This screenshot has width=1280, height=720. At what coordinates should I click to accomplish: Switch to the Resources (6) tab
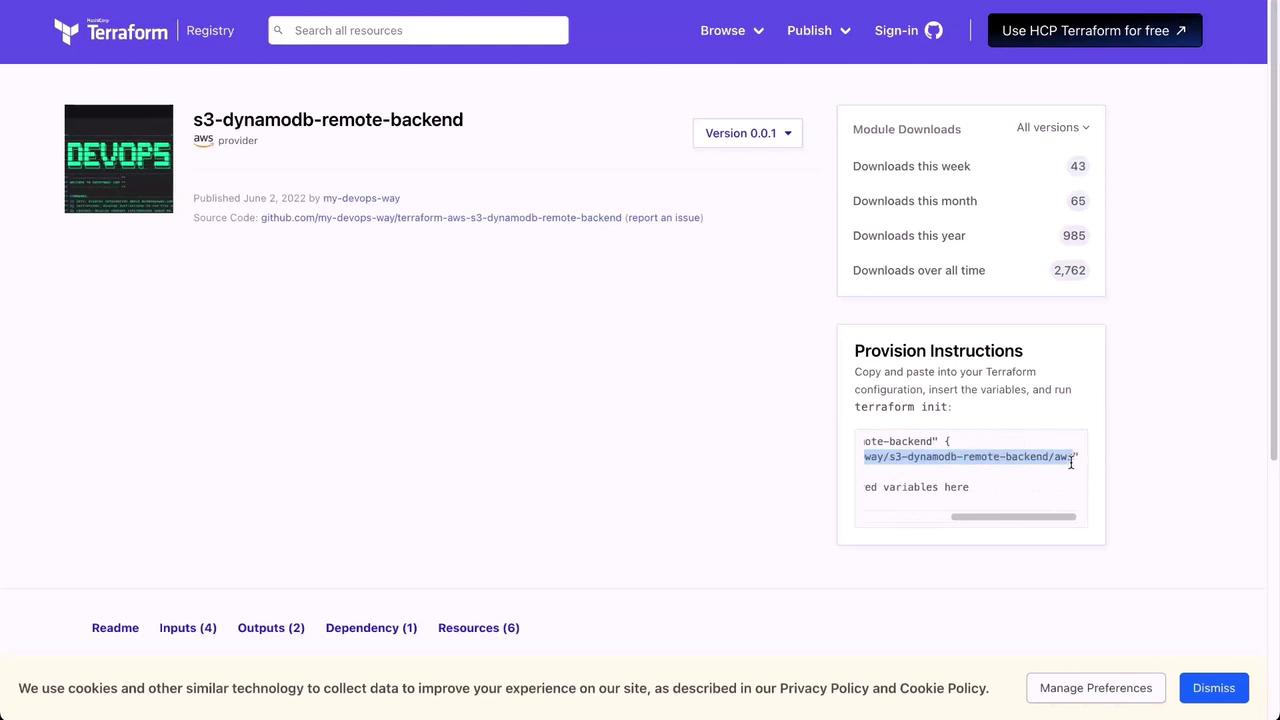pyautogui.click(x=479, y=628)
